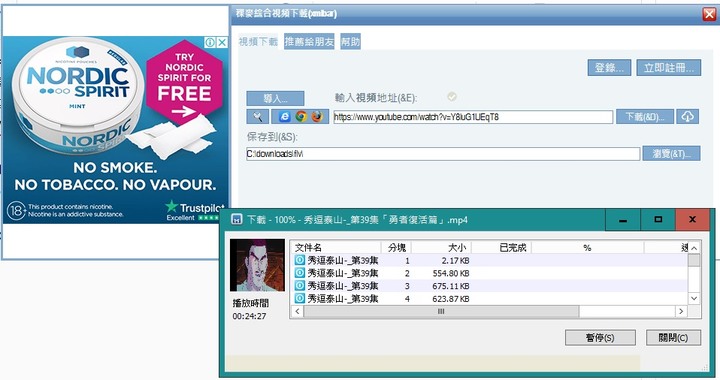Click the horizontal scroll left arrow
Image resolution: width=720 pixels, height=380 pixels.
298,311
